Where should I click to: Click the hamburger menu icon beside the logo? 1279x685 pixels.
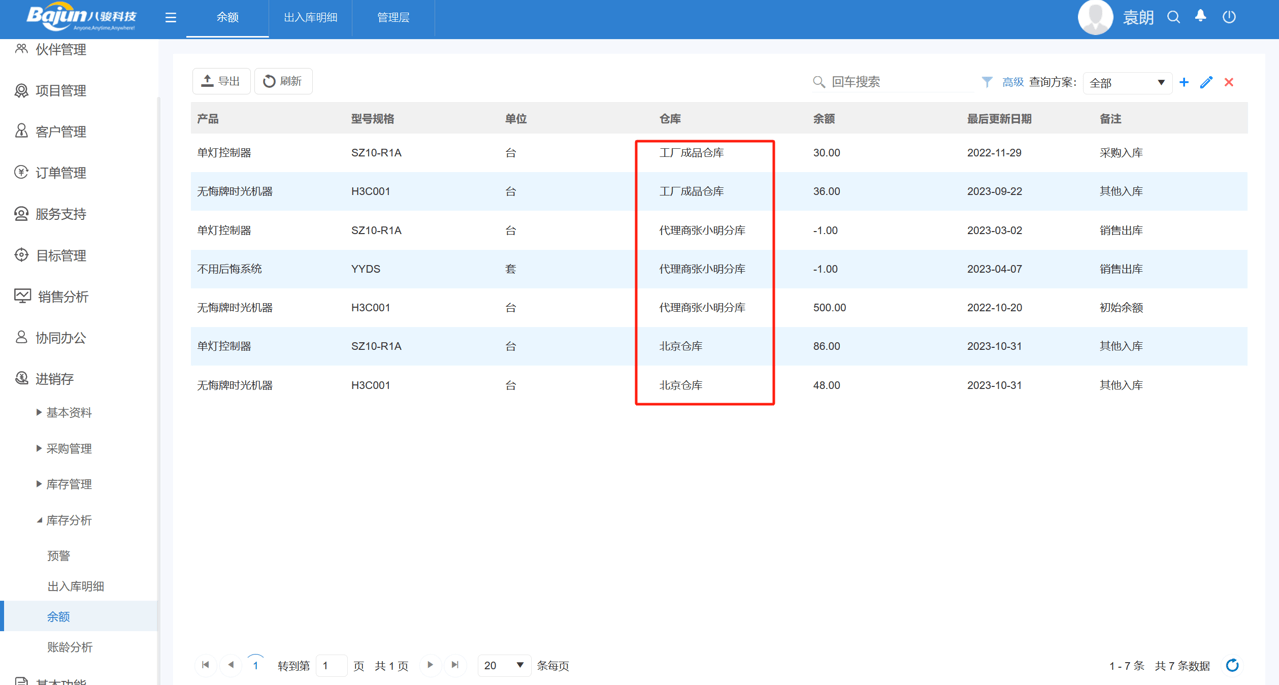pos(170,17)
